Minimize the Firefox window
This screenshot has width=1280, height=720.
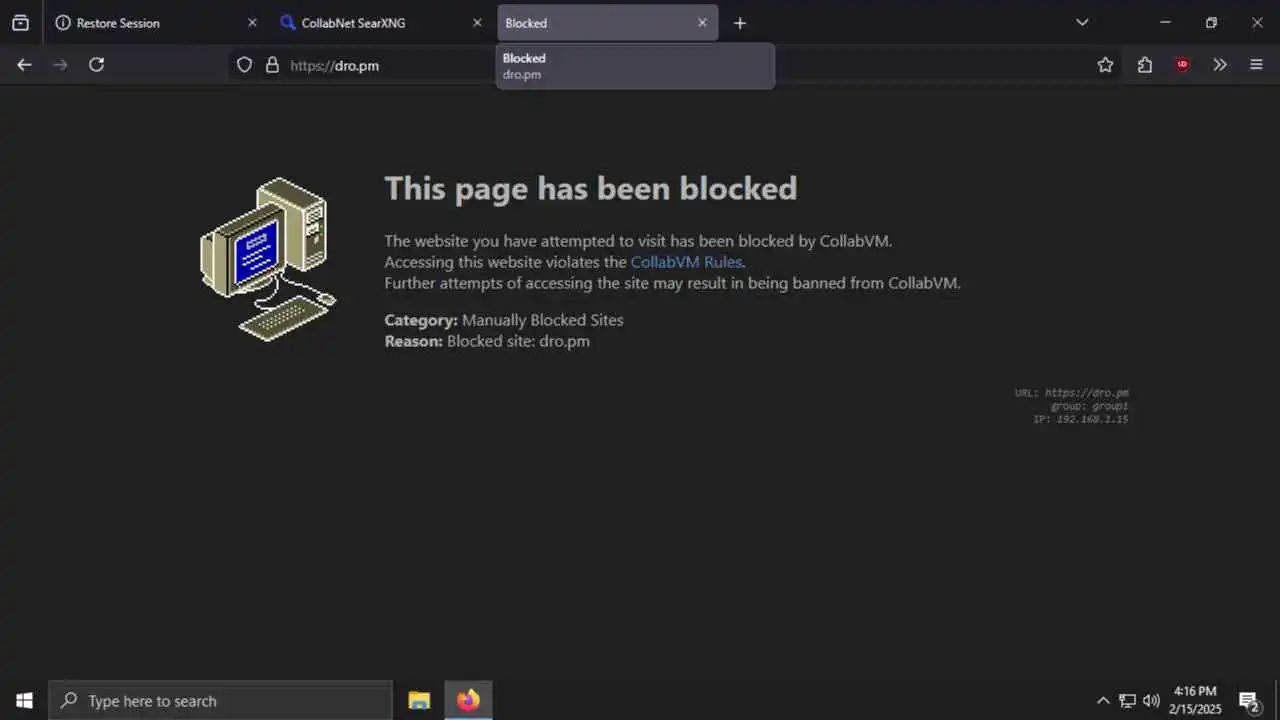point(1165,22)
